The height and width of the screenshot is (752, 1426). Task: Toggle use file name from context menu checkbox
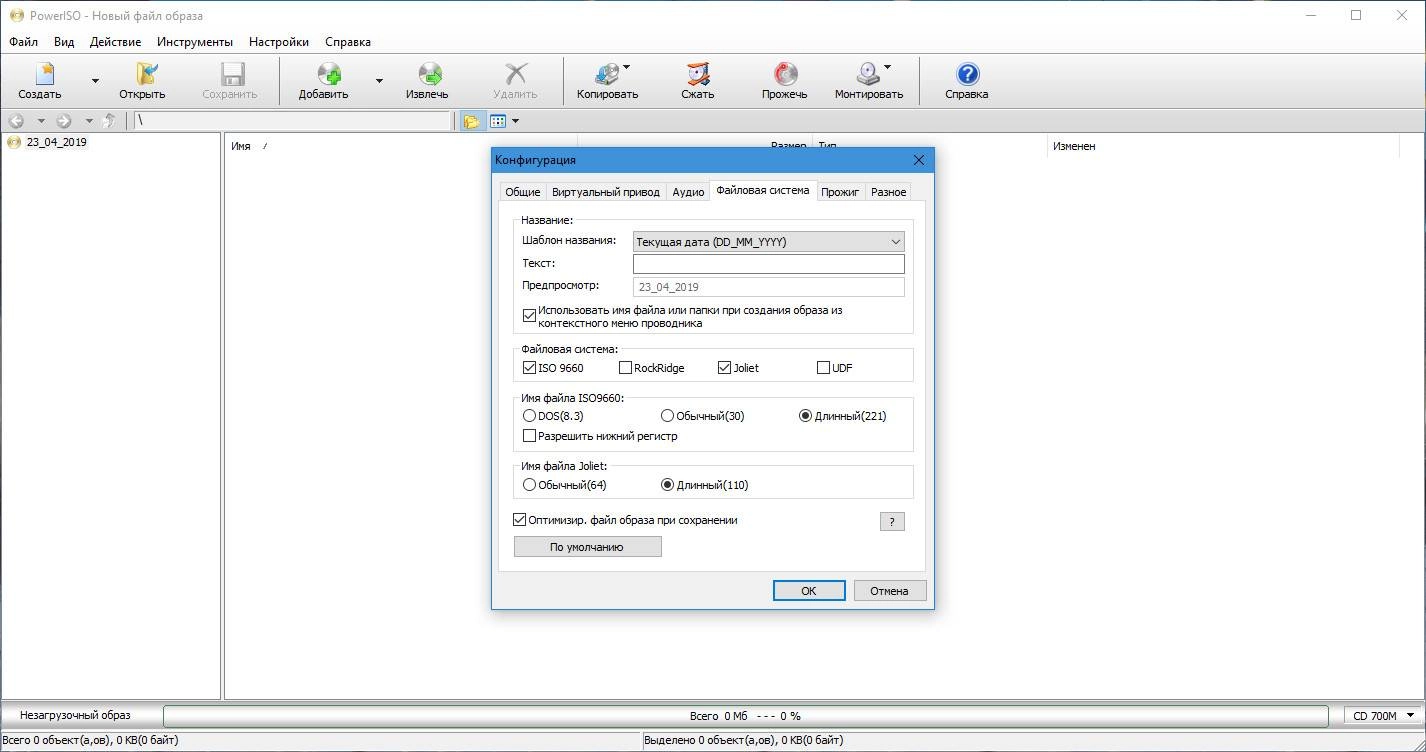530,316
